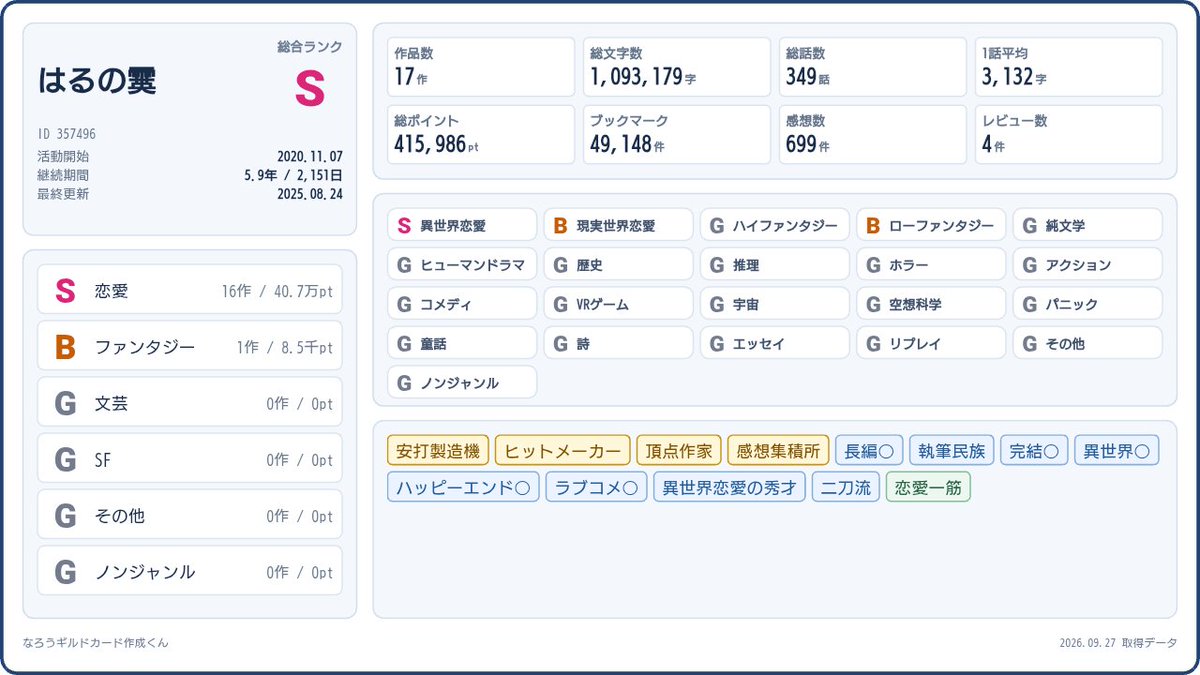Click the 継続期間 value 5.9年 / 2,151日
The height and width of the screenshot is (675, 1200).
[293, 175]
